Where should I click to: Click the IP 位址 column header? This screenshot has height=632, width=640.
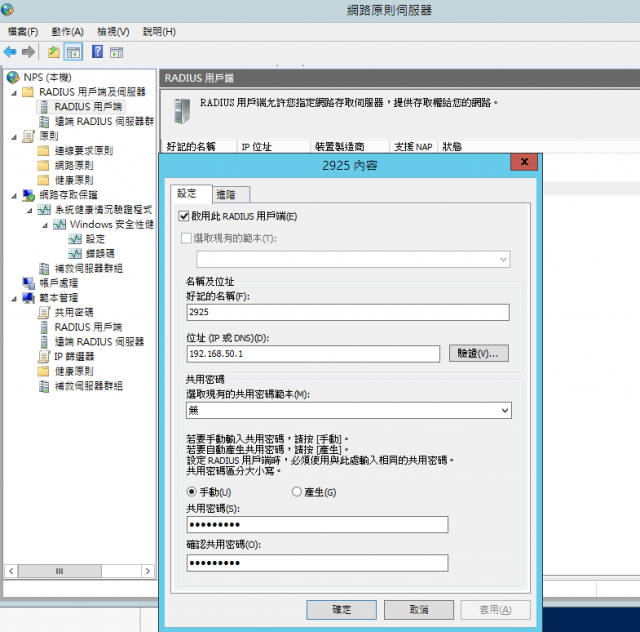pyautogui.click(x=274, y=147)
